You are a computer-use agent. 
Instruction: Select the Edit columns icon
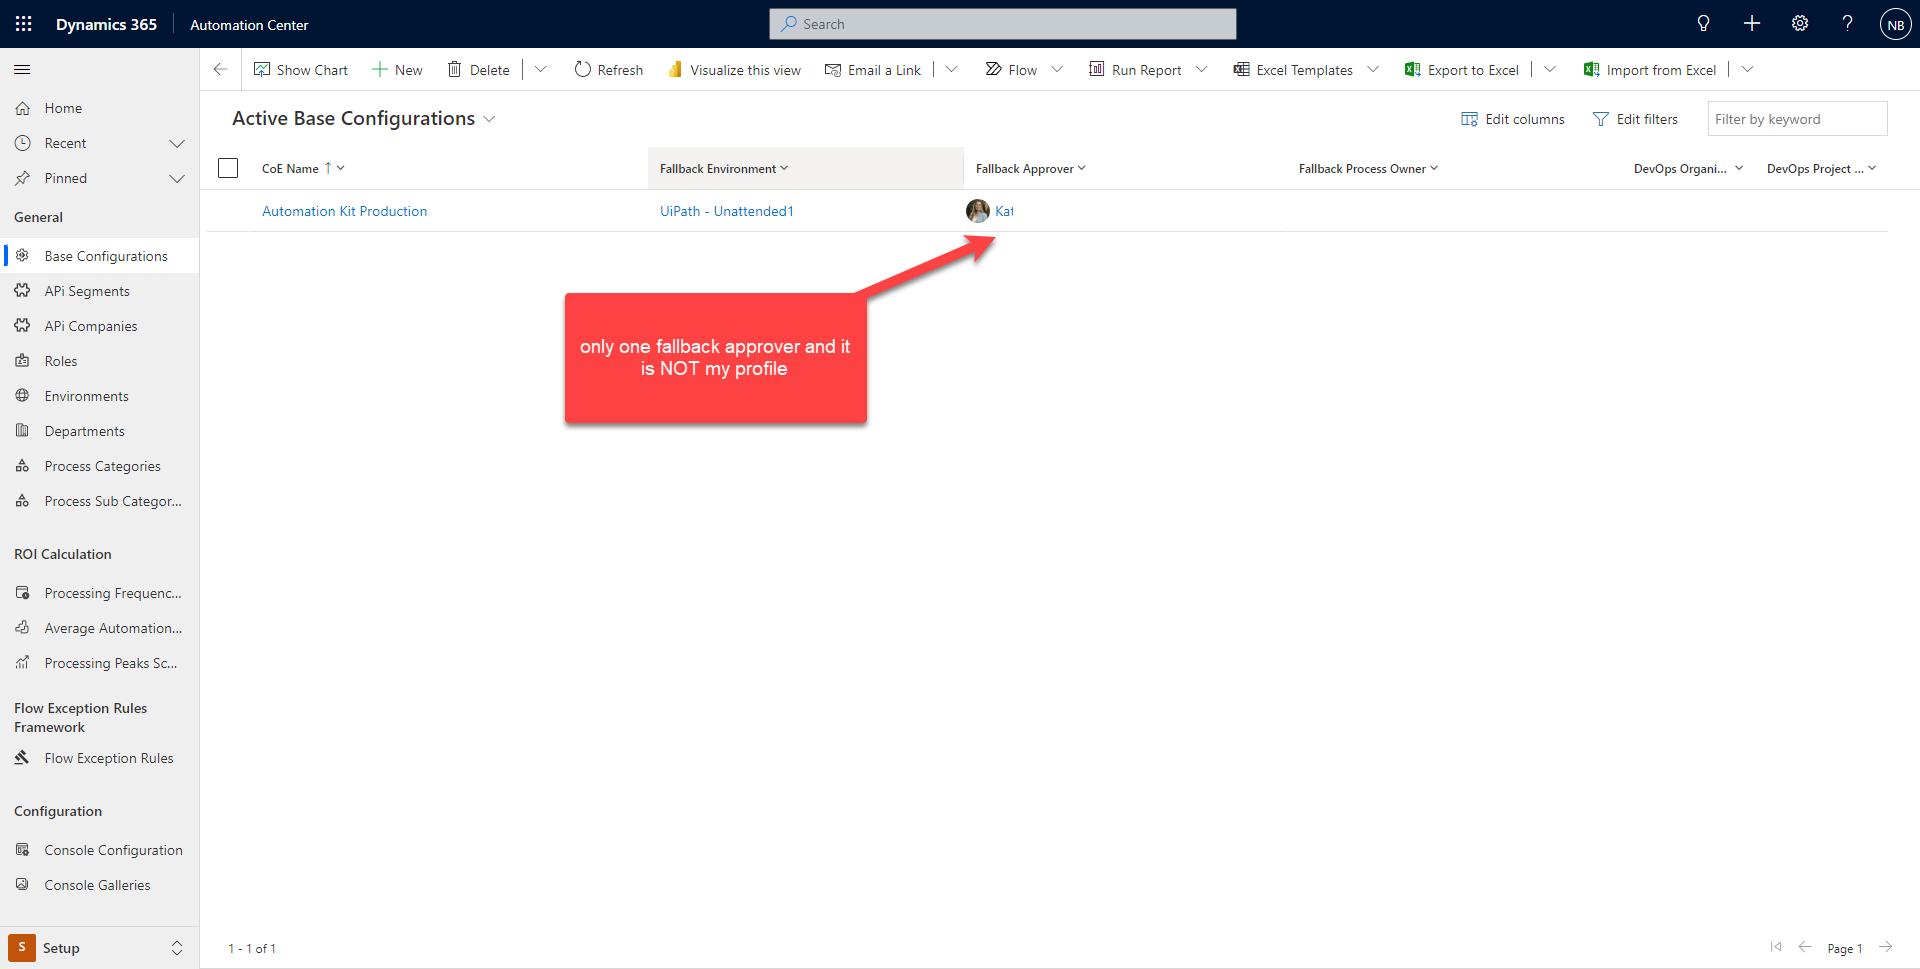(1469, 118)
